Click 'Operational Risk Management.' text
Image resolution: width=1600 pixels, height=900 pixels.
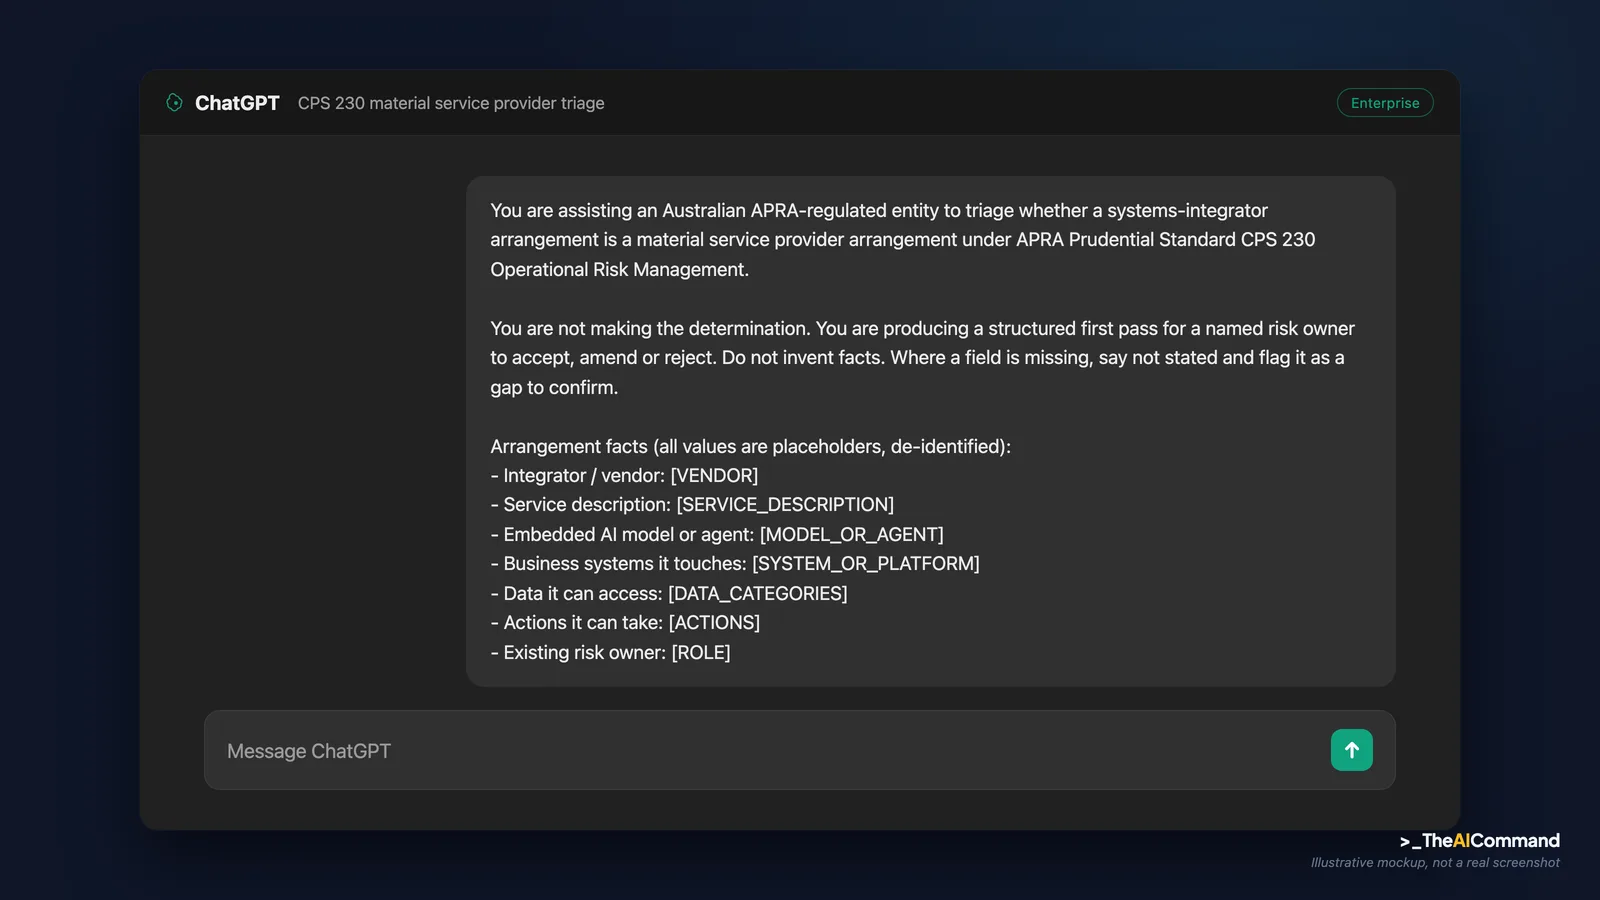click(x=619, y=270)
